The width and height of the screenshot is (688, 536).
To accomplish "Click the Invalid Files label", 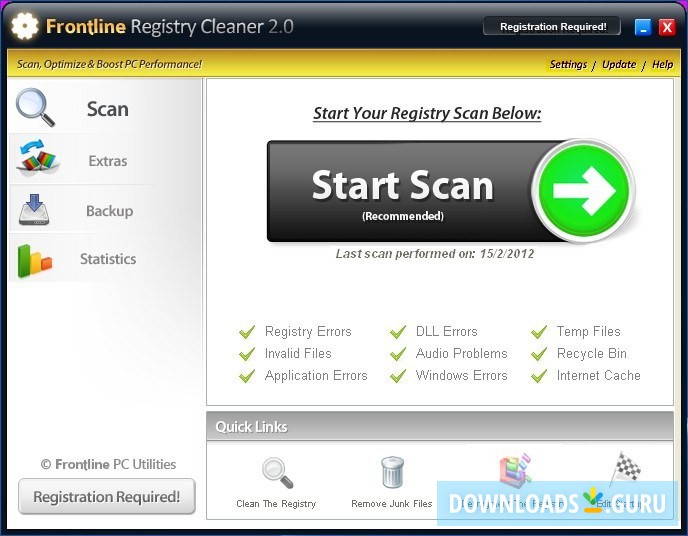I will (x=298, y=353).
